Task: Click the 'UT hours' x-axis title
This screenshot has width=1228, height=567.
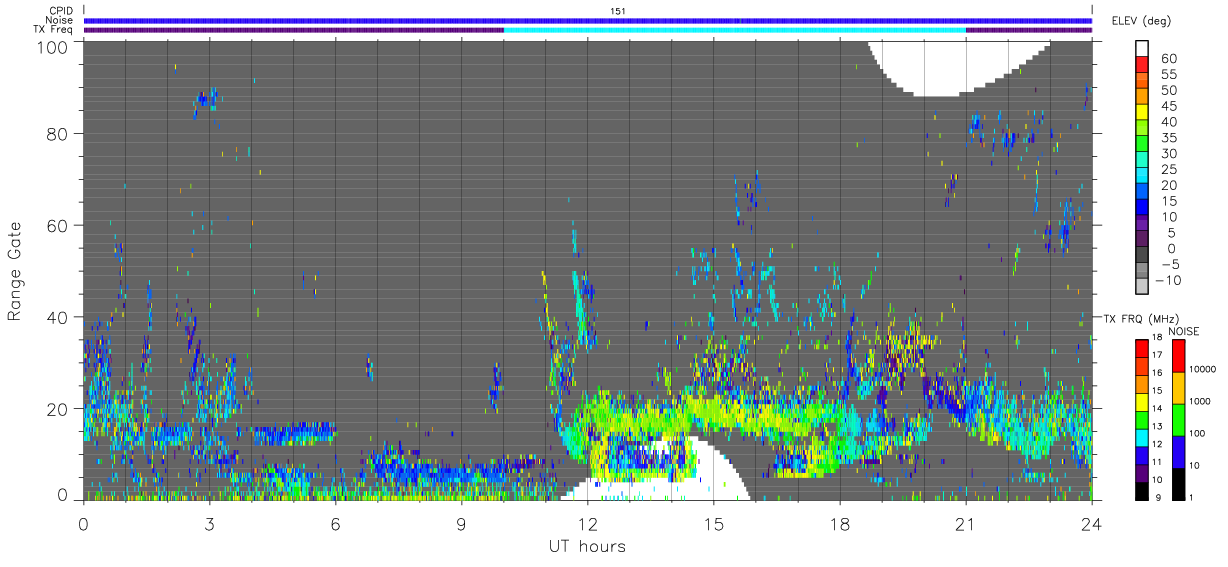Action: pyautogui.click(x=586, y=546)
